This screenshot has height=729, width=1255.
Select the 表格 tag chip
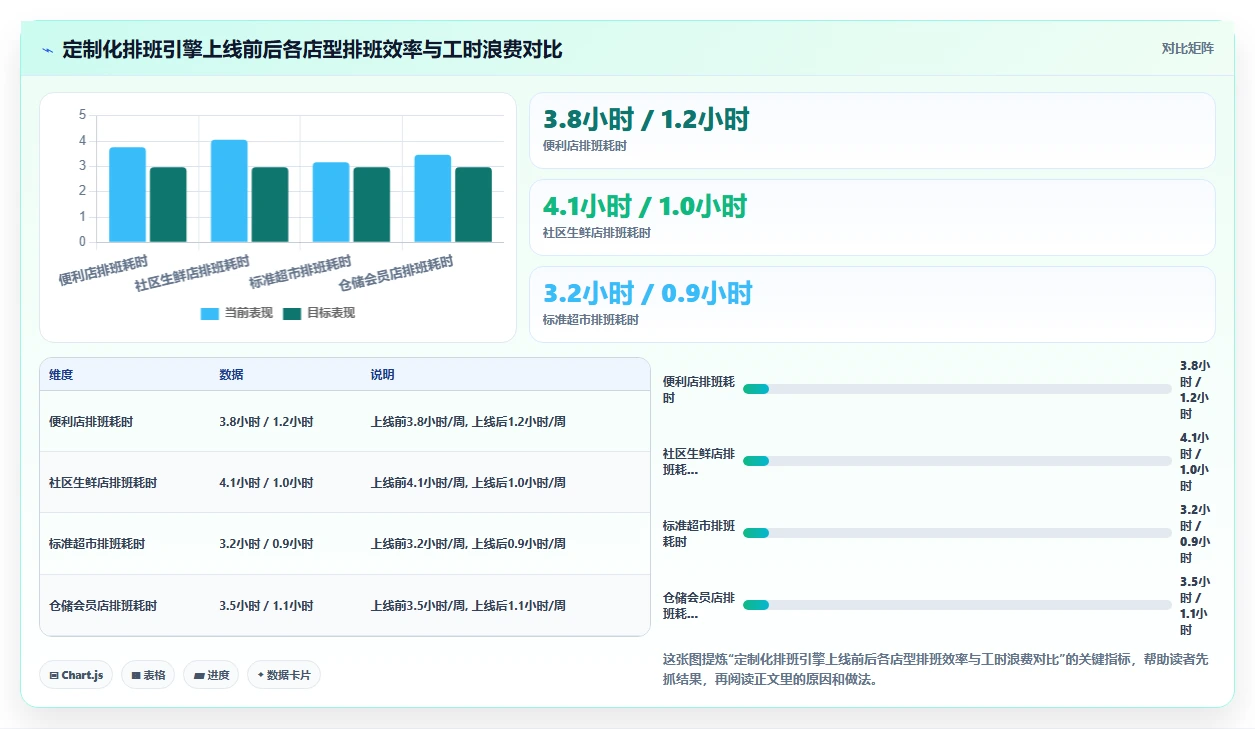(148, 675)
